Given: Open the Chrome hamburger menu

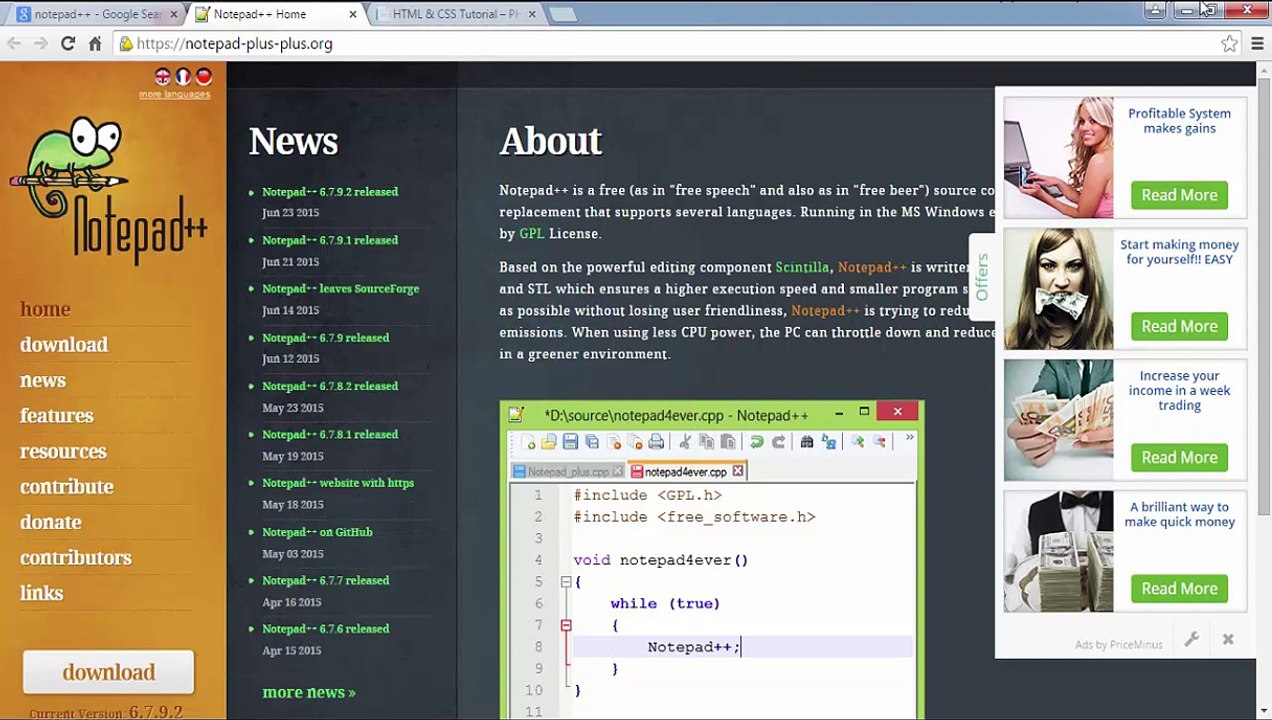Looking at the screenshot, I should tap(1257, 44).
